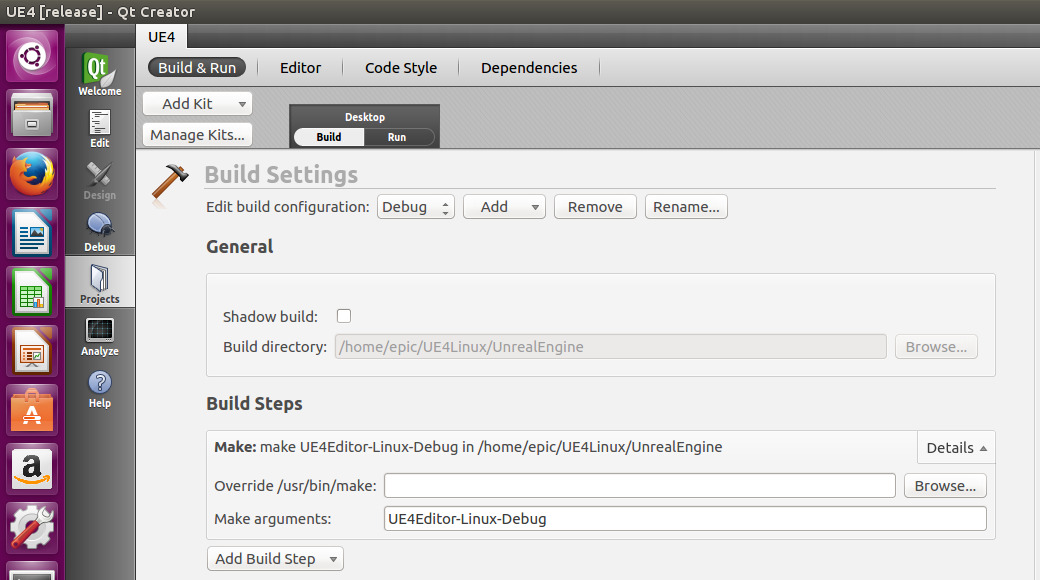Switch Desktop kit to Run settings
Image resolution: width=1040 pixels, height=580 pixels.
(397, 137)
